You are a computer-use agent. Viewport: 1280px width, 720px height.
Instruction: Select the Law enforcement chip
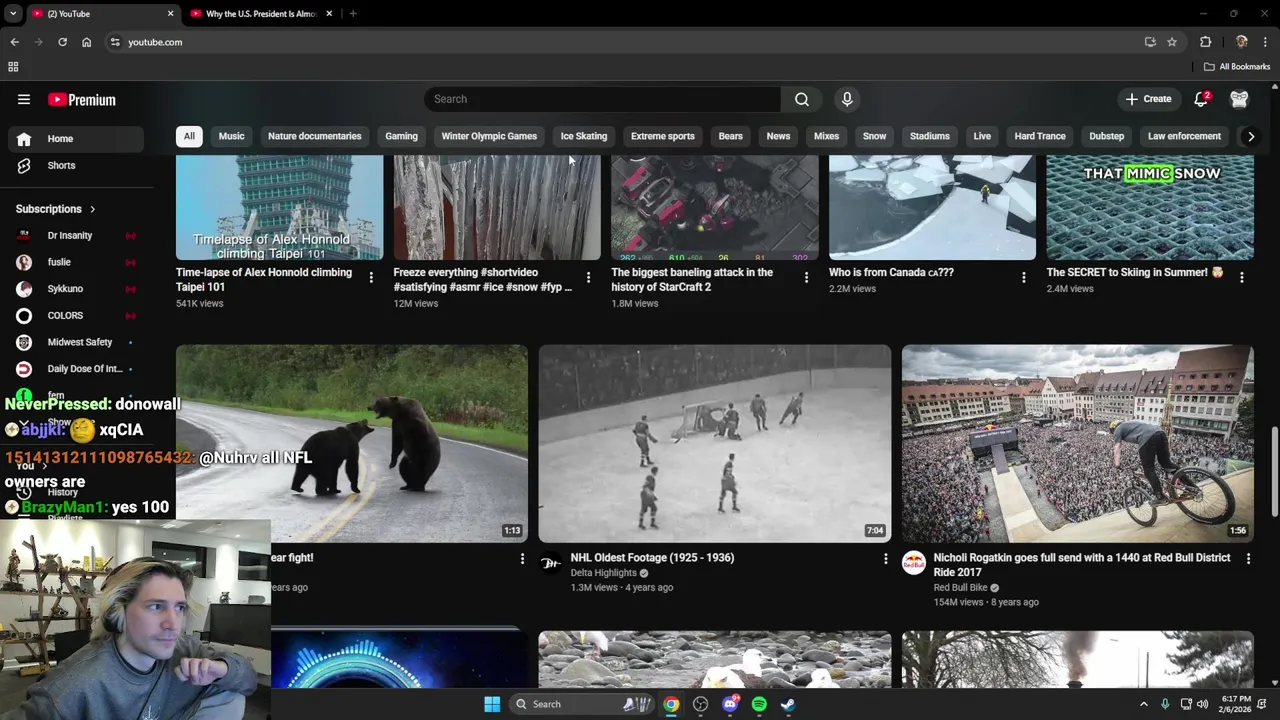1184,136
